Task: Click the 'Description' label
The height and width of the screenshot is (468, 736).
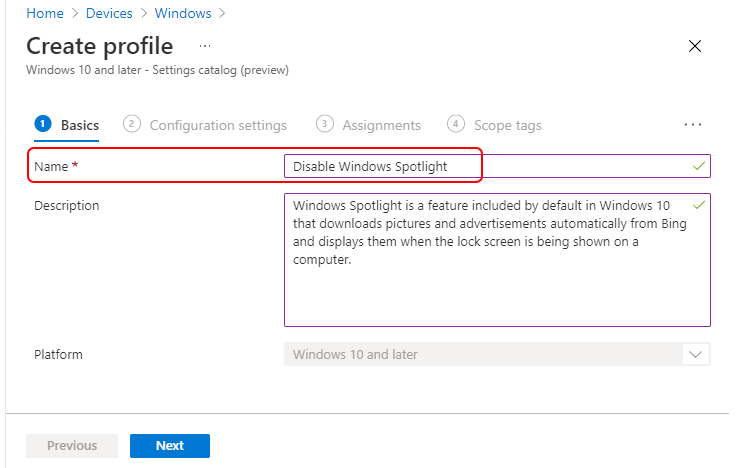Action: (67, 206)
